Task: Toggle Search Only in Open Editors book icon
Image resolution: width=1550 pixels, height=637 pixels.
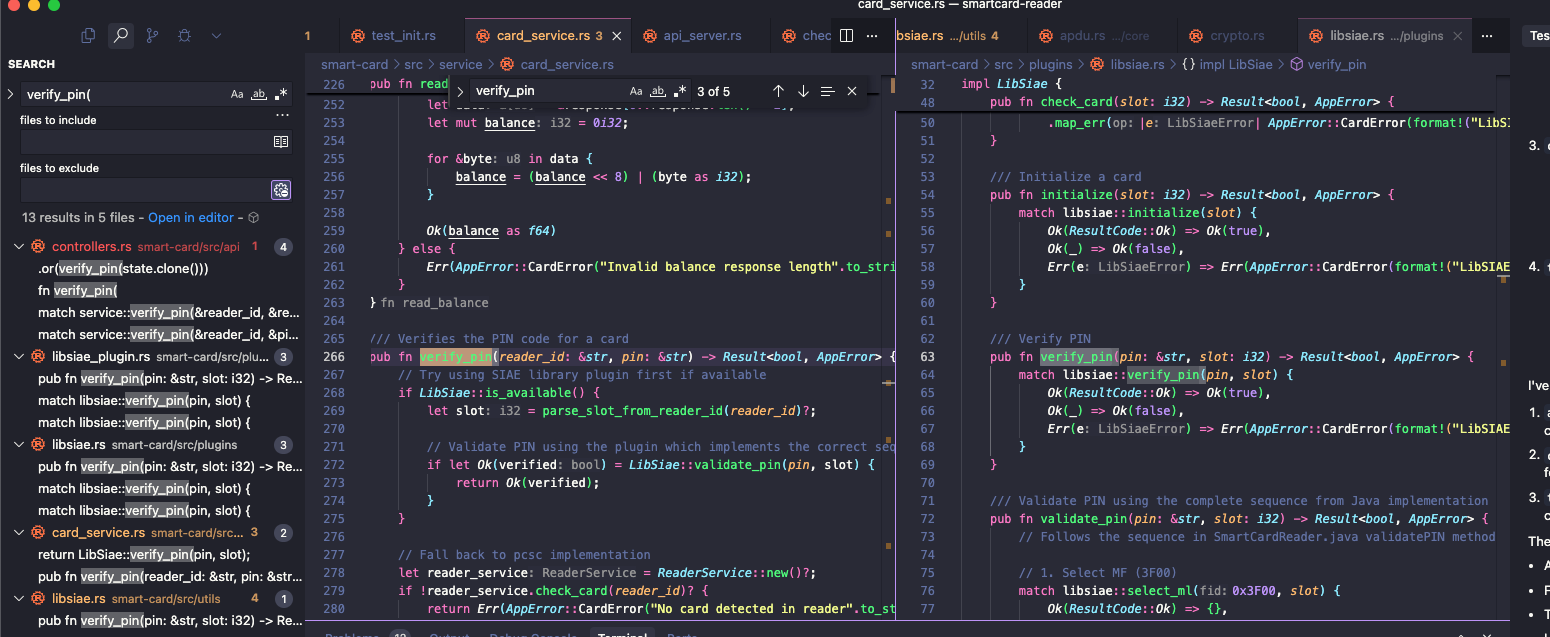Action: point(281,142)
